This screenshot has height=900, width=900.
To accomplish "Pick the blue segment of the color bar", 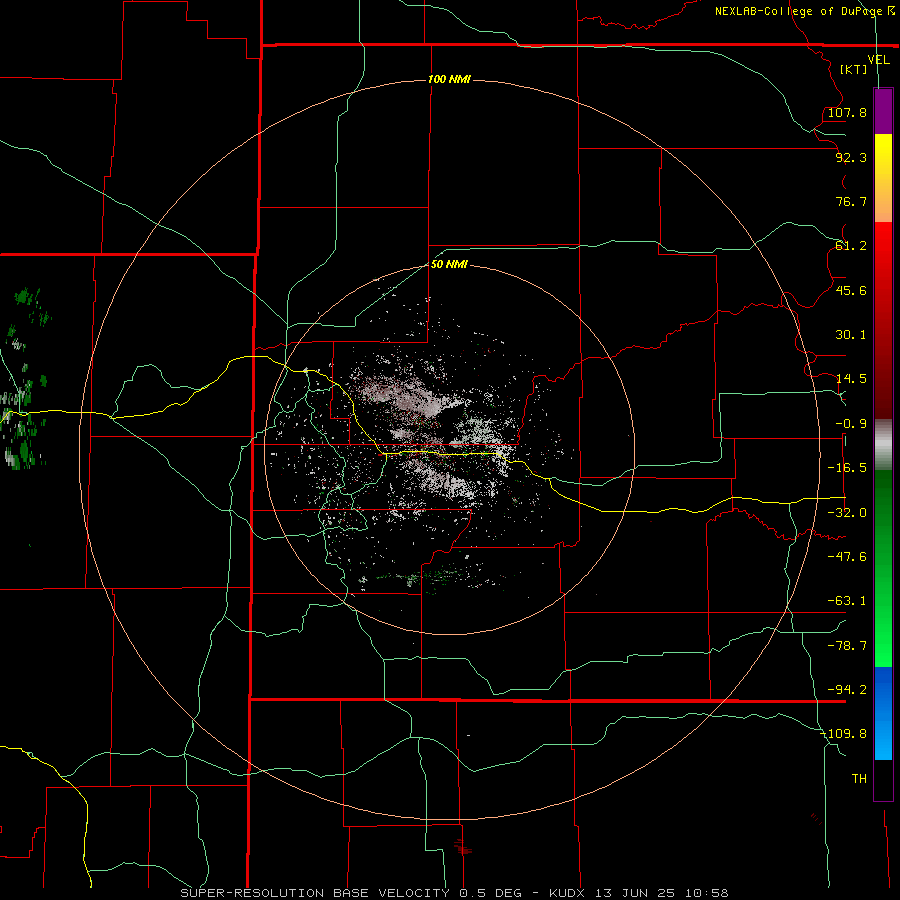I will pyautogui.click(x=883, y=713).
